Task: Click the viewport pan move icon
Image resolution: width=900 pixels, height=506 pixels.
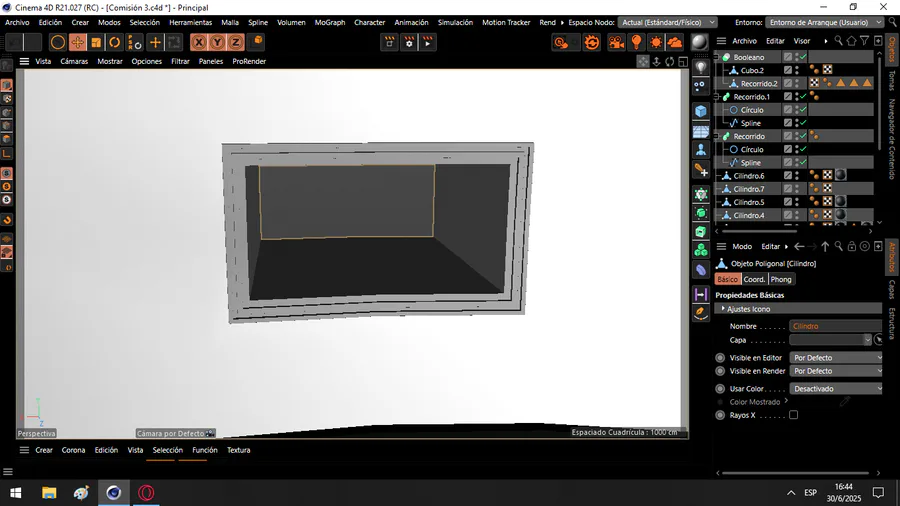Action: (x=643, y=61)
